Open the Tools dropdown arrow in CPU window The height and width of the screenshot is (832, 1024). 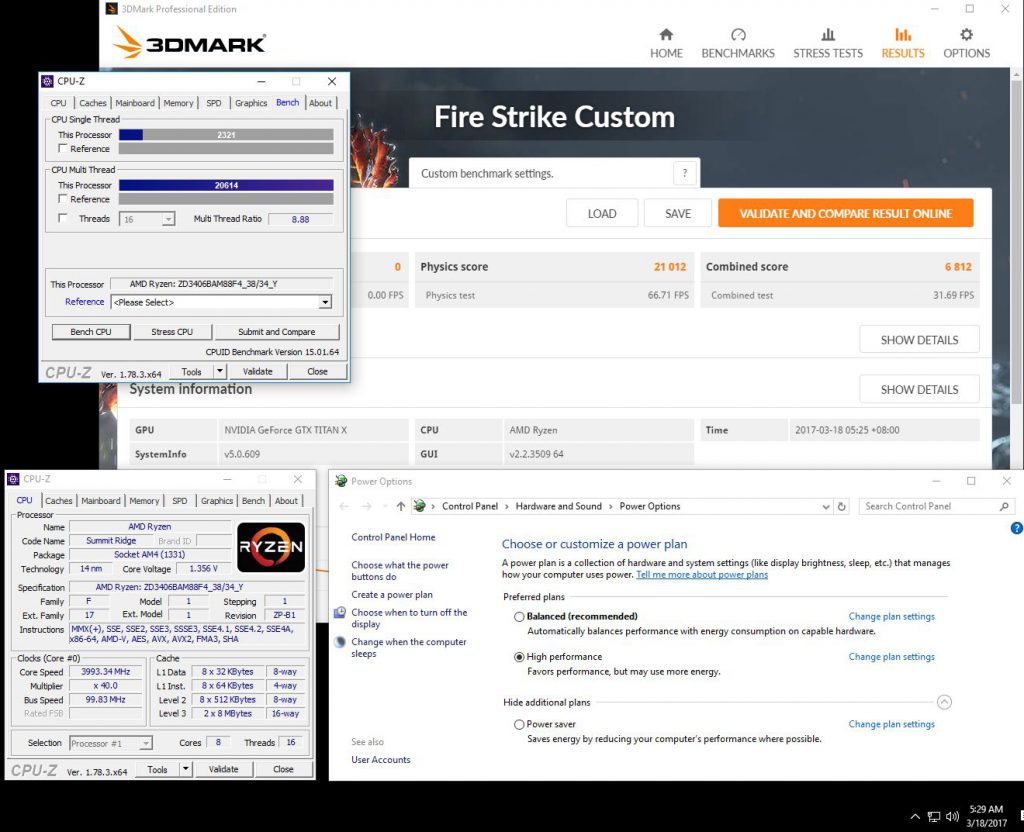[186, 769]
